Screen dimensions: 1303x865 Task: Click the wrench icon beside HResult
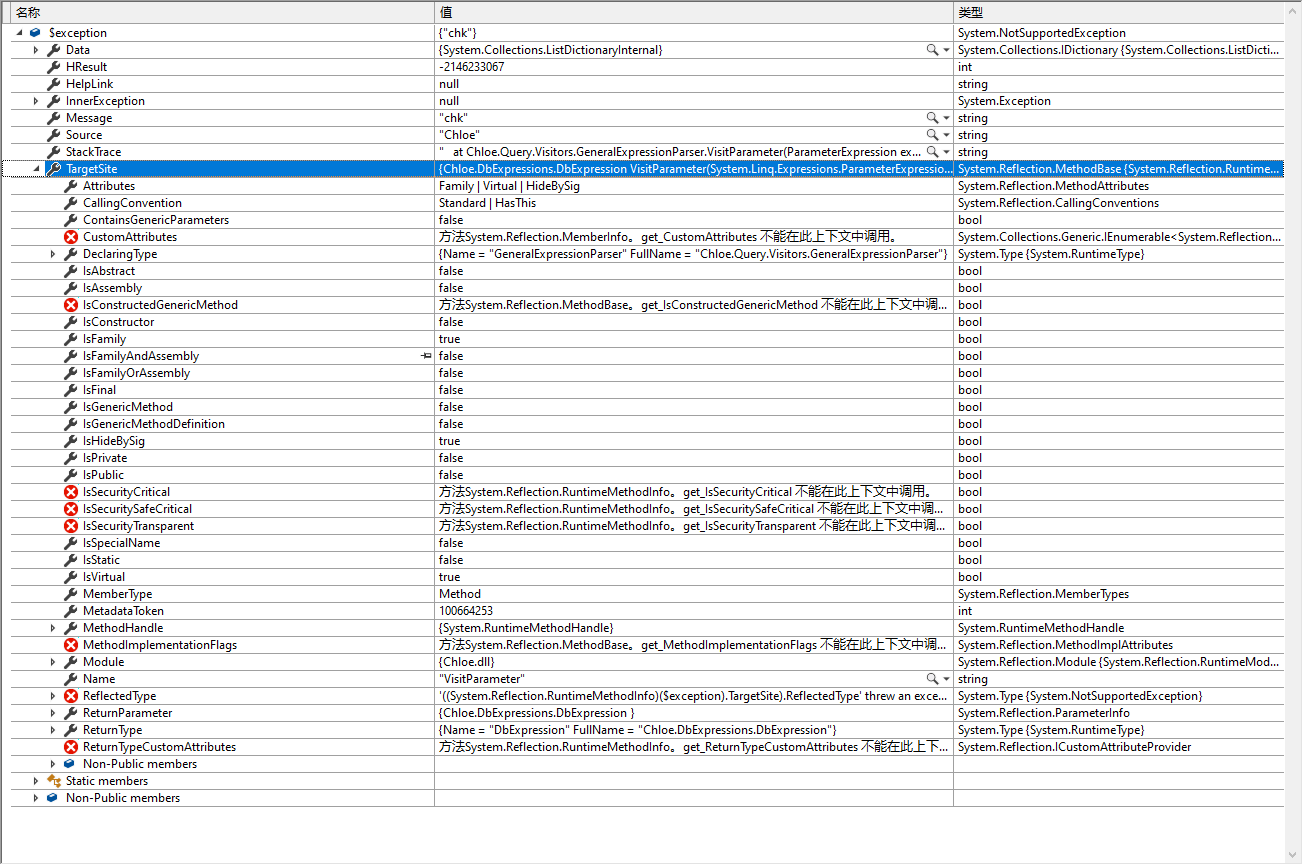[55, 66]
